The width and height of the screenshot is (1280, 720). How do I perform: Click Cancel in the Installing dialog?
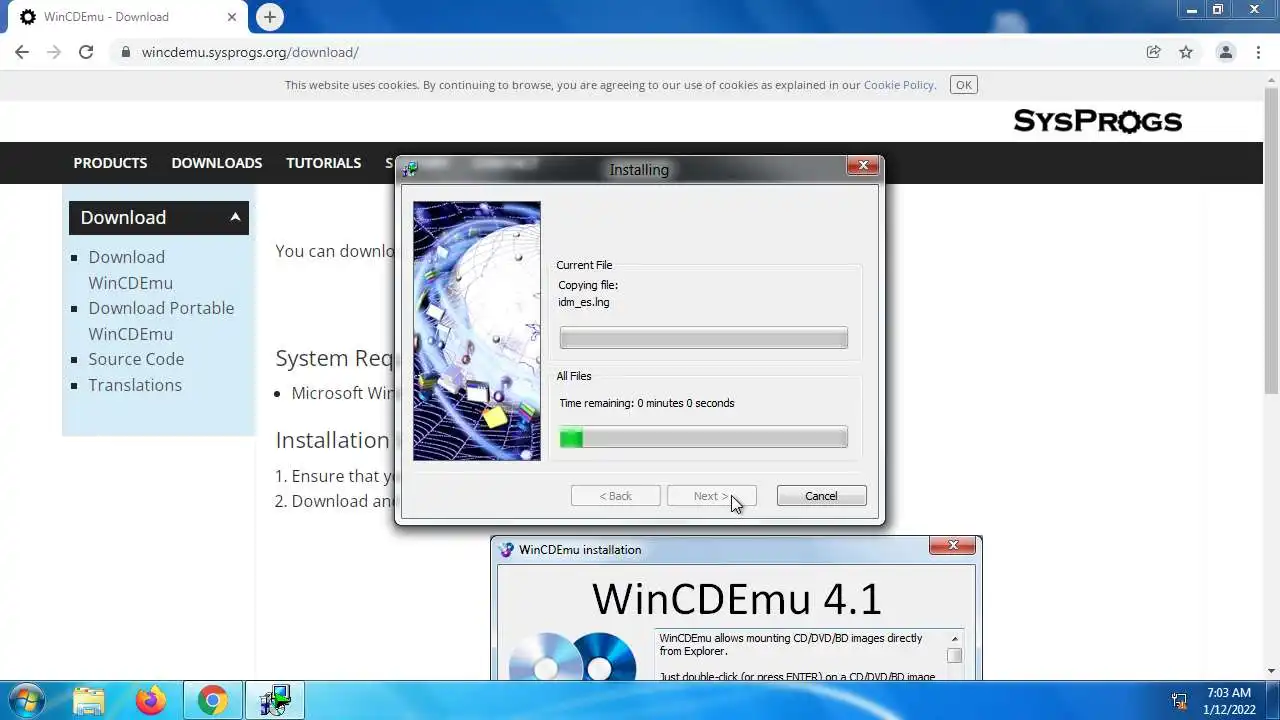point(821,496)
